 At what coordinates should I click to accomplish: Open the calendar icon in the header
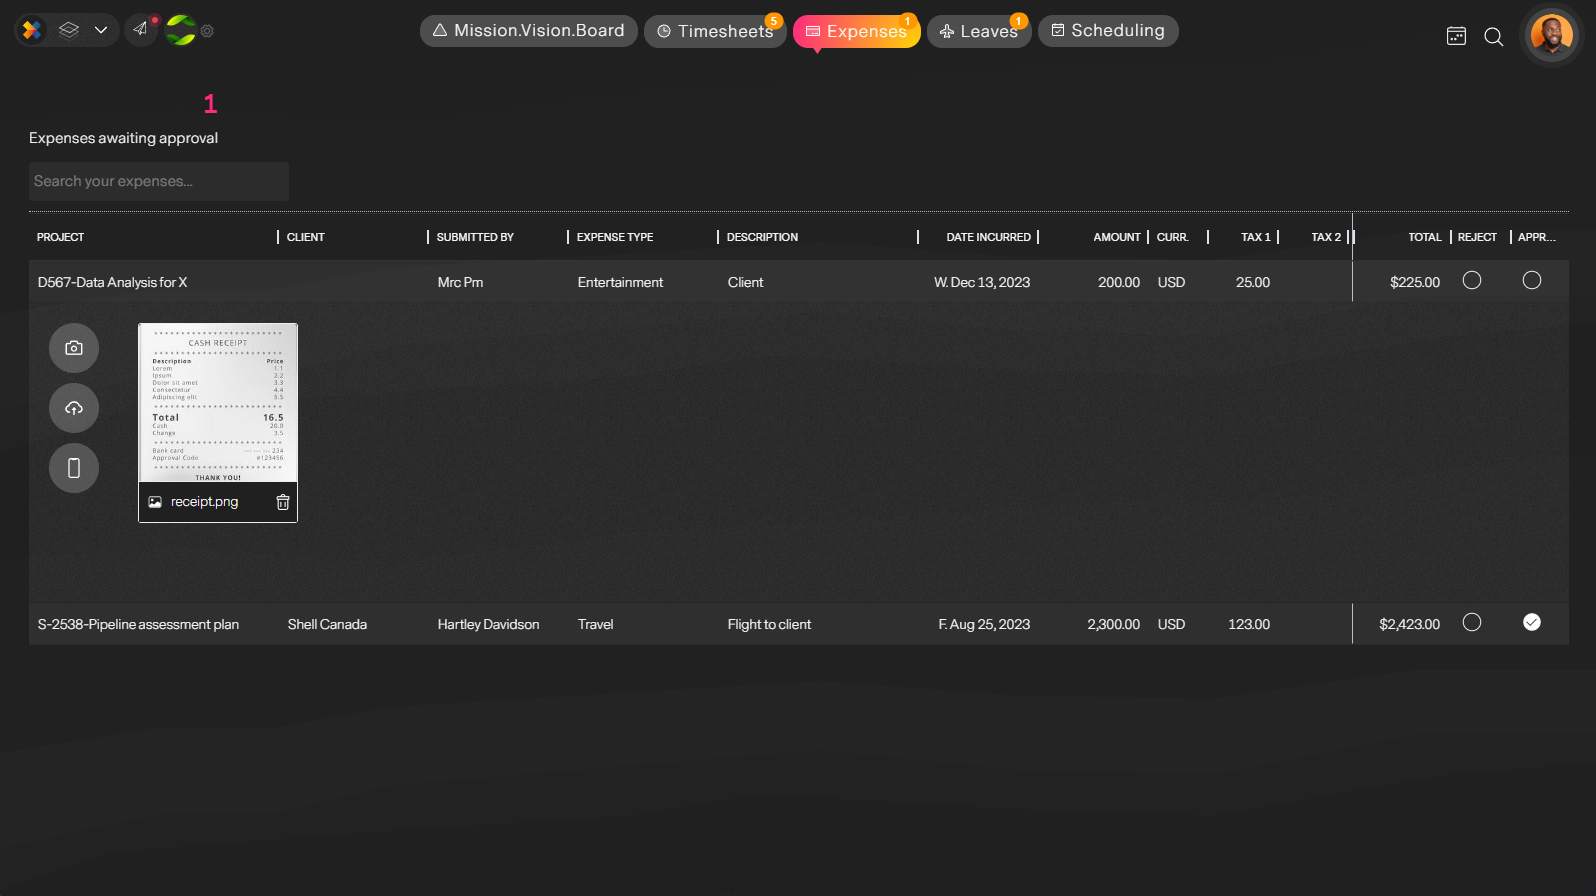pyautogui.click(x=1456, y=36)
